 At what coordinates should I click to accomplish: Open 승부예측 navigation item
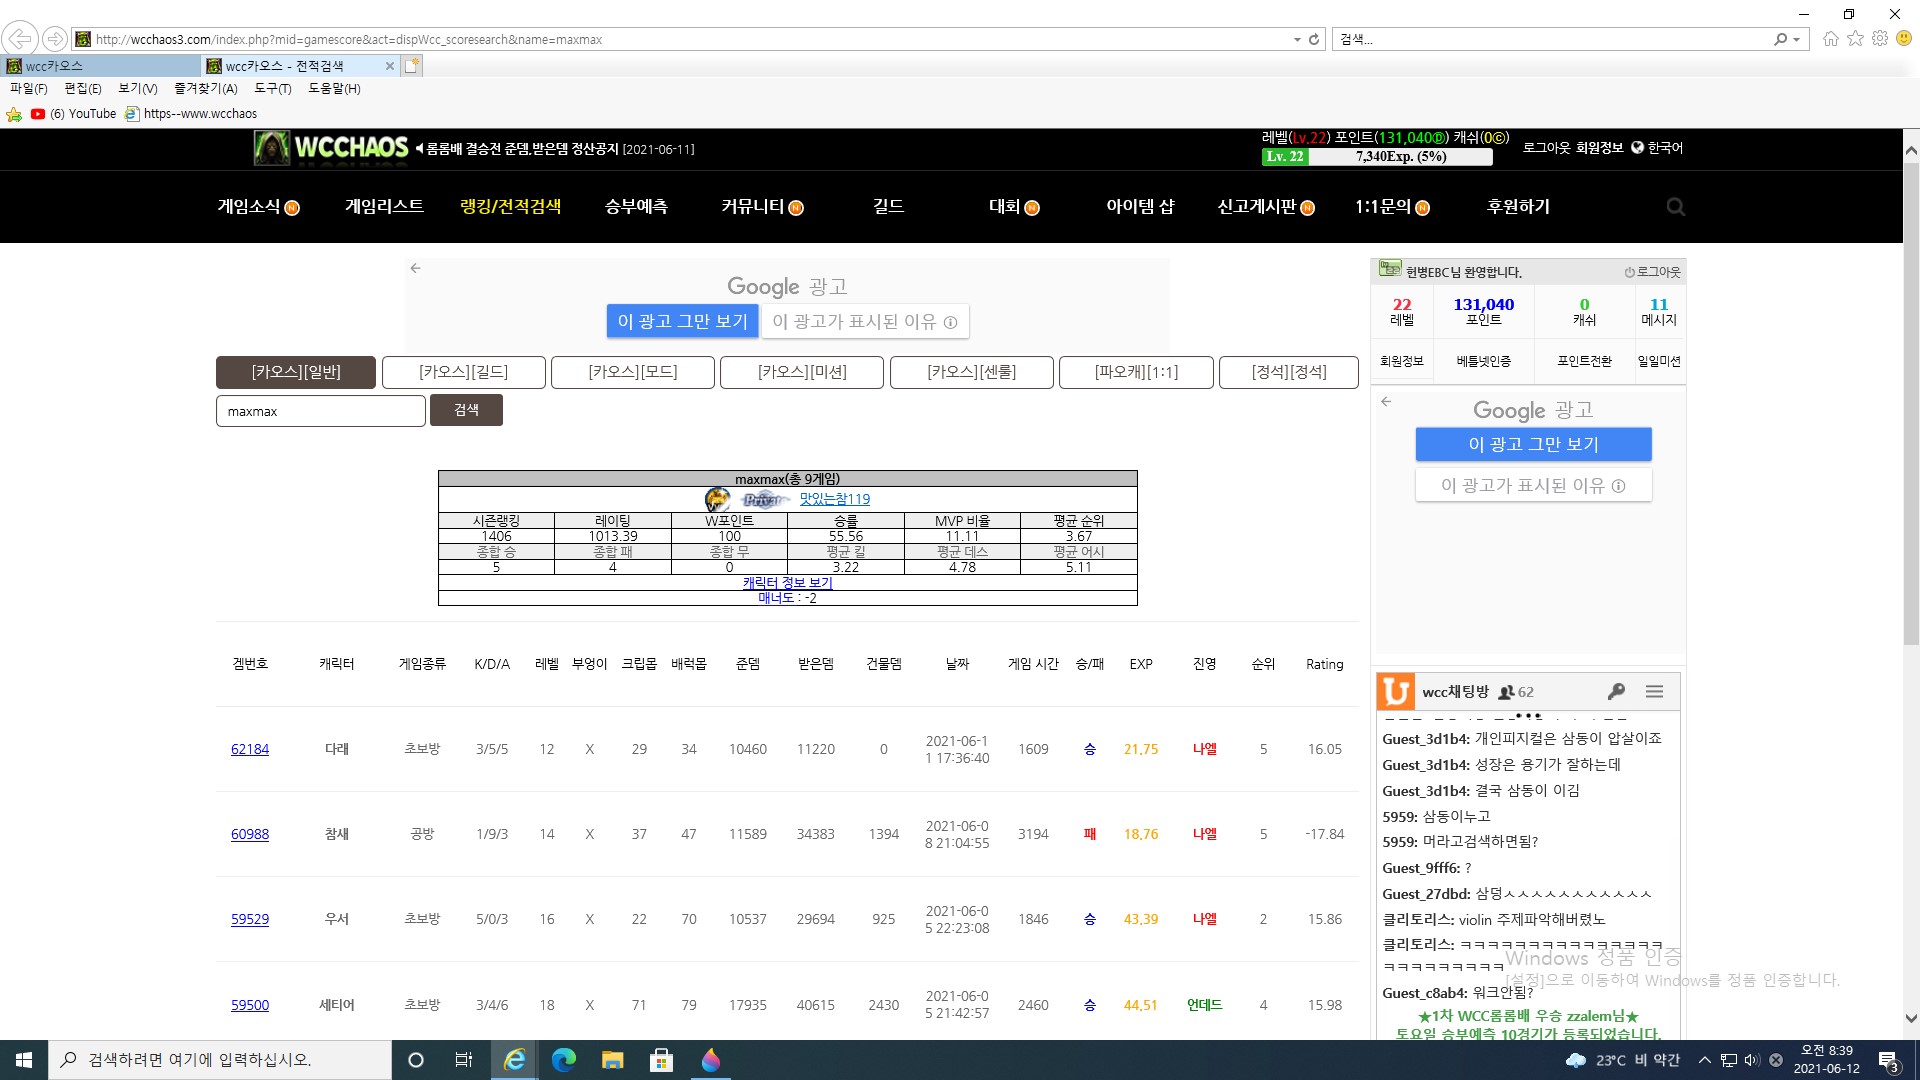click(x=636, y=206)
